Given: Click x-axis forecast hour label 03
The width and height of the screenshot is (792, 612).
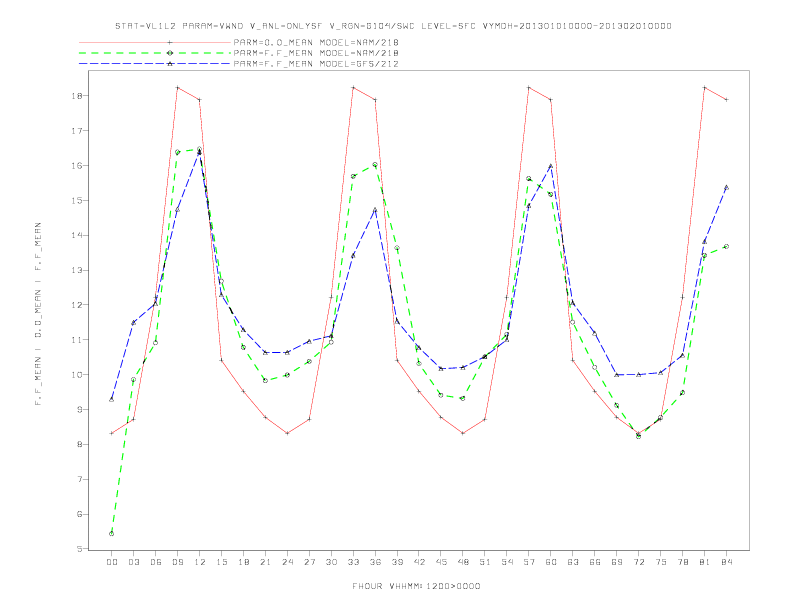Looking at the screenshot, I should point(133,562).
